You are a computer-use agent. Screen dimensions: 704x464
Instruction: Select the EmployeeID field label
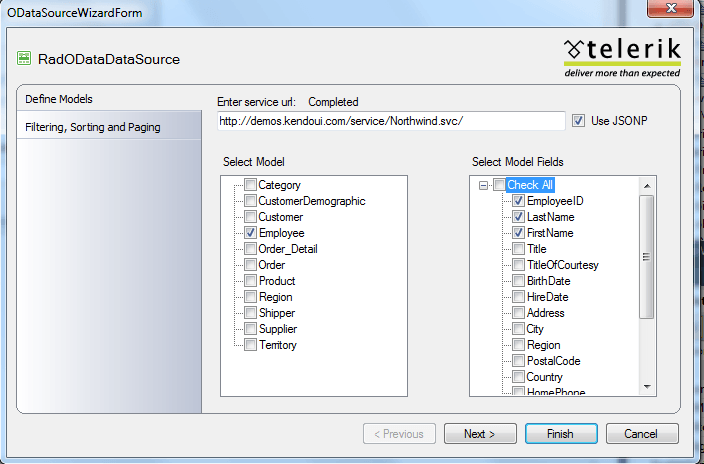click(555, 201)
